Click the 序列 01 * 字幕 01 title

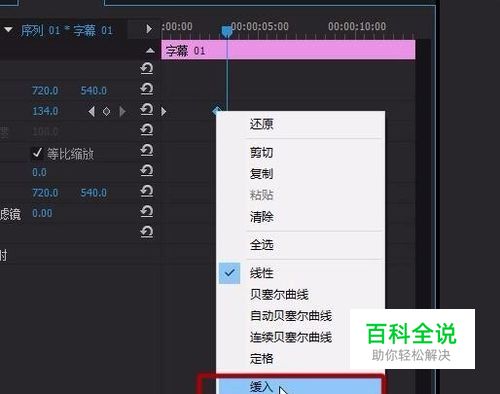(x=66, y=31)
